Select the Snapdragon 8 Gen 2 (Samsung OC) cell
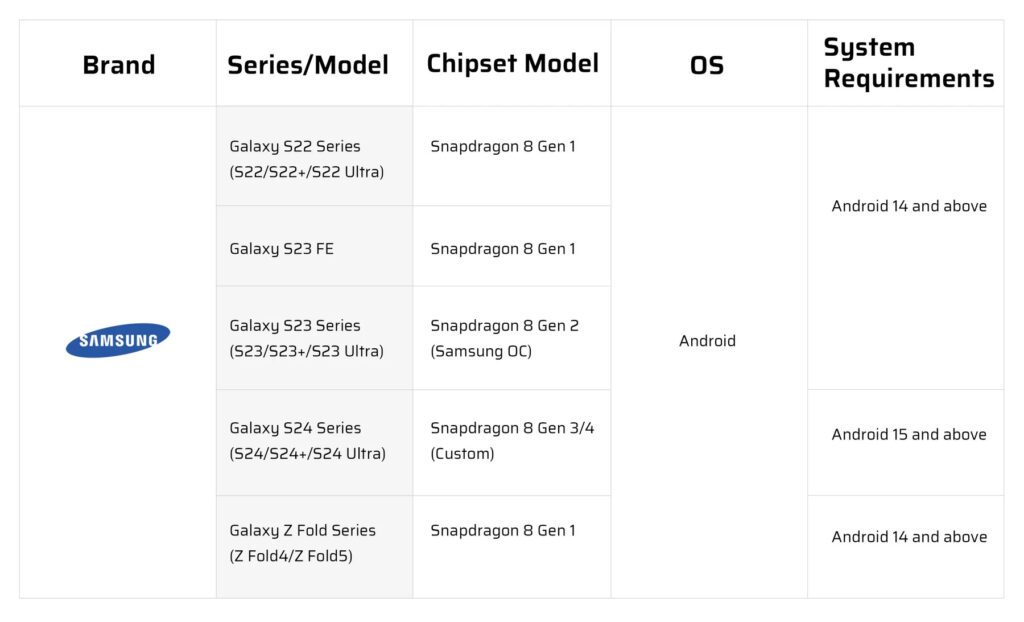 (504, 338)
